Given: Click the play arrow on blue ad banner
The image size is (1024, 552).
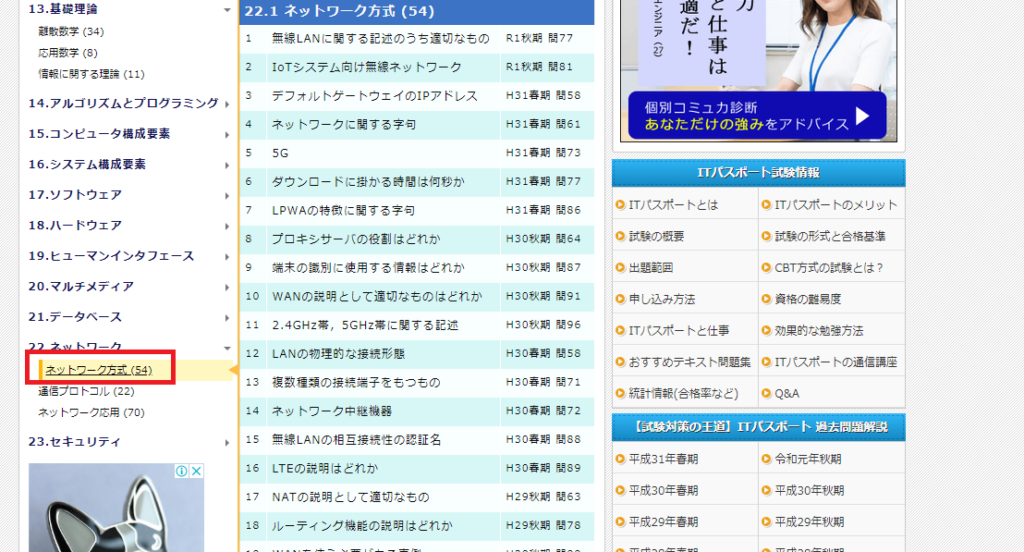Looking at the screenshot, I should point(863,116).
